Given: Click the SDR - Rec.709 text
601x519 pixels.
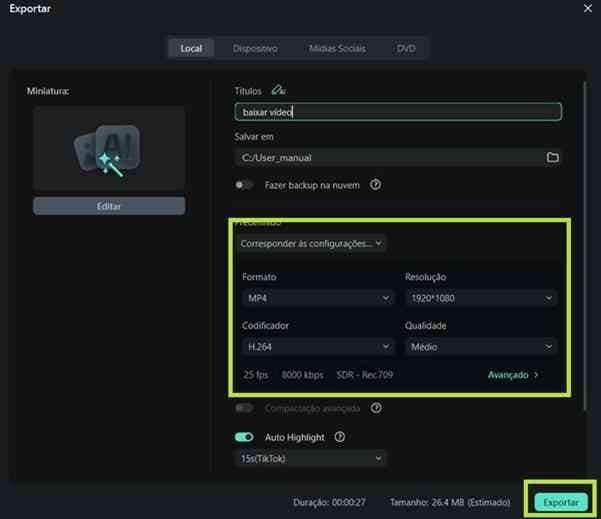Looking at the screenshot, I should [365, 374].
